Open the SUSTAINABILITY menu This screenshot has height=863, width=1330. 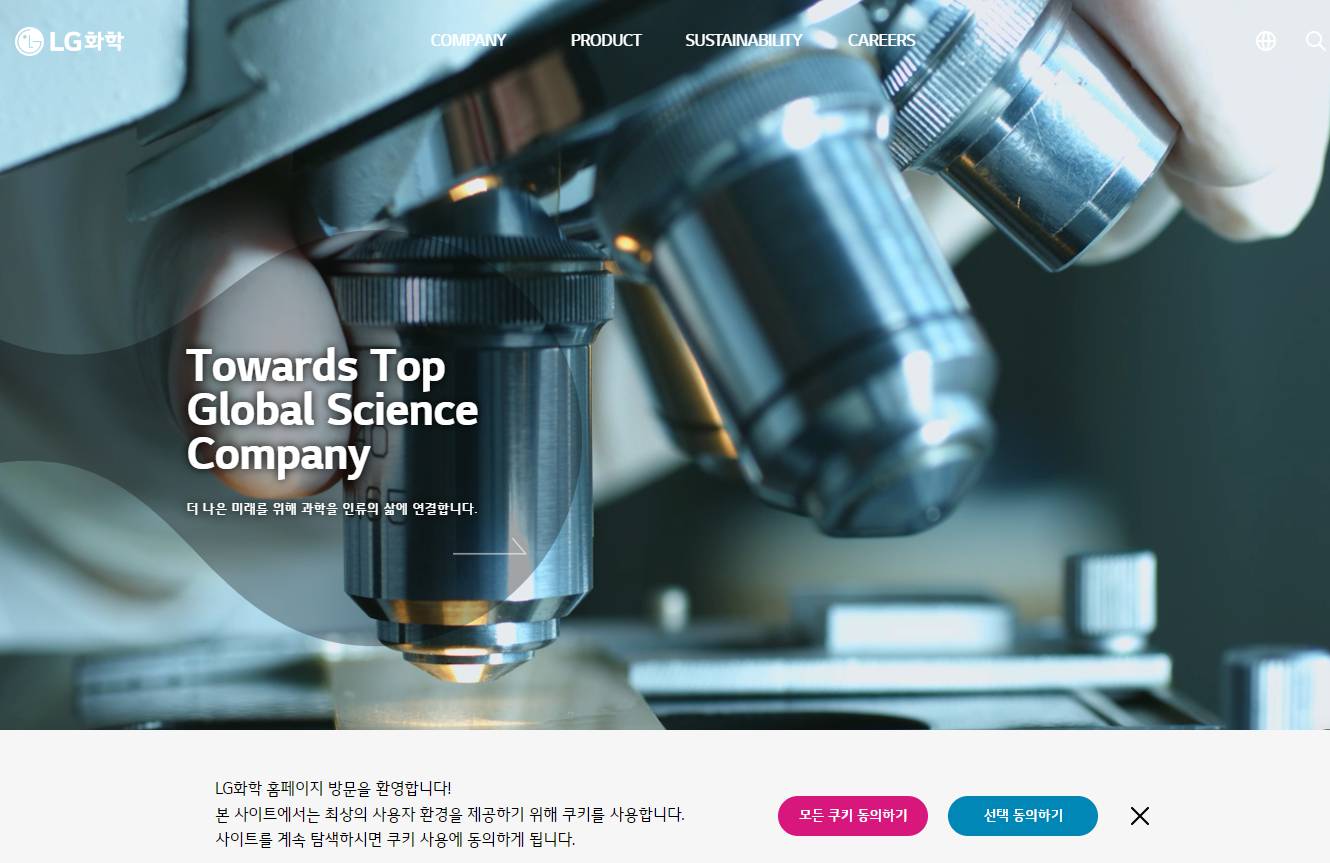tap(743, 41)
